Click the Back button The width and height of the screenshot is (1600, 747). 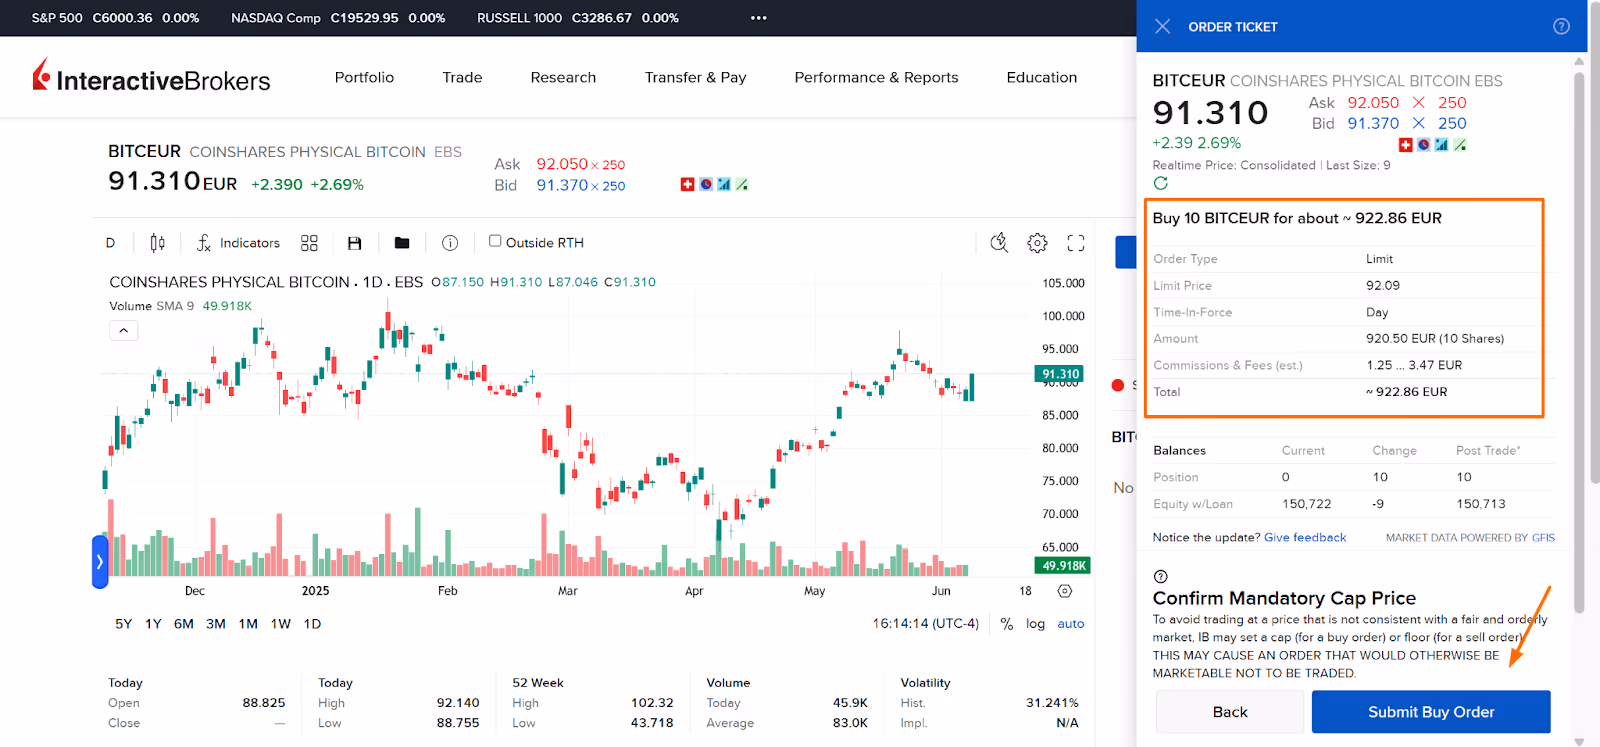(1230, 712)
